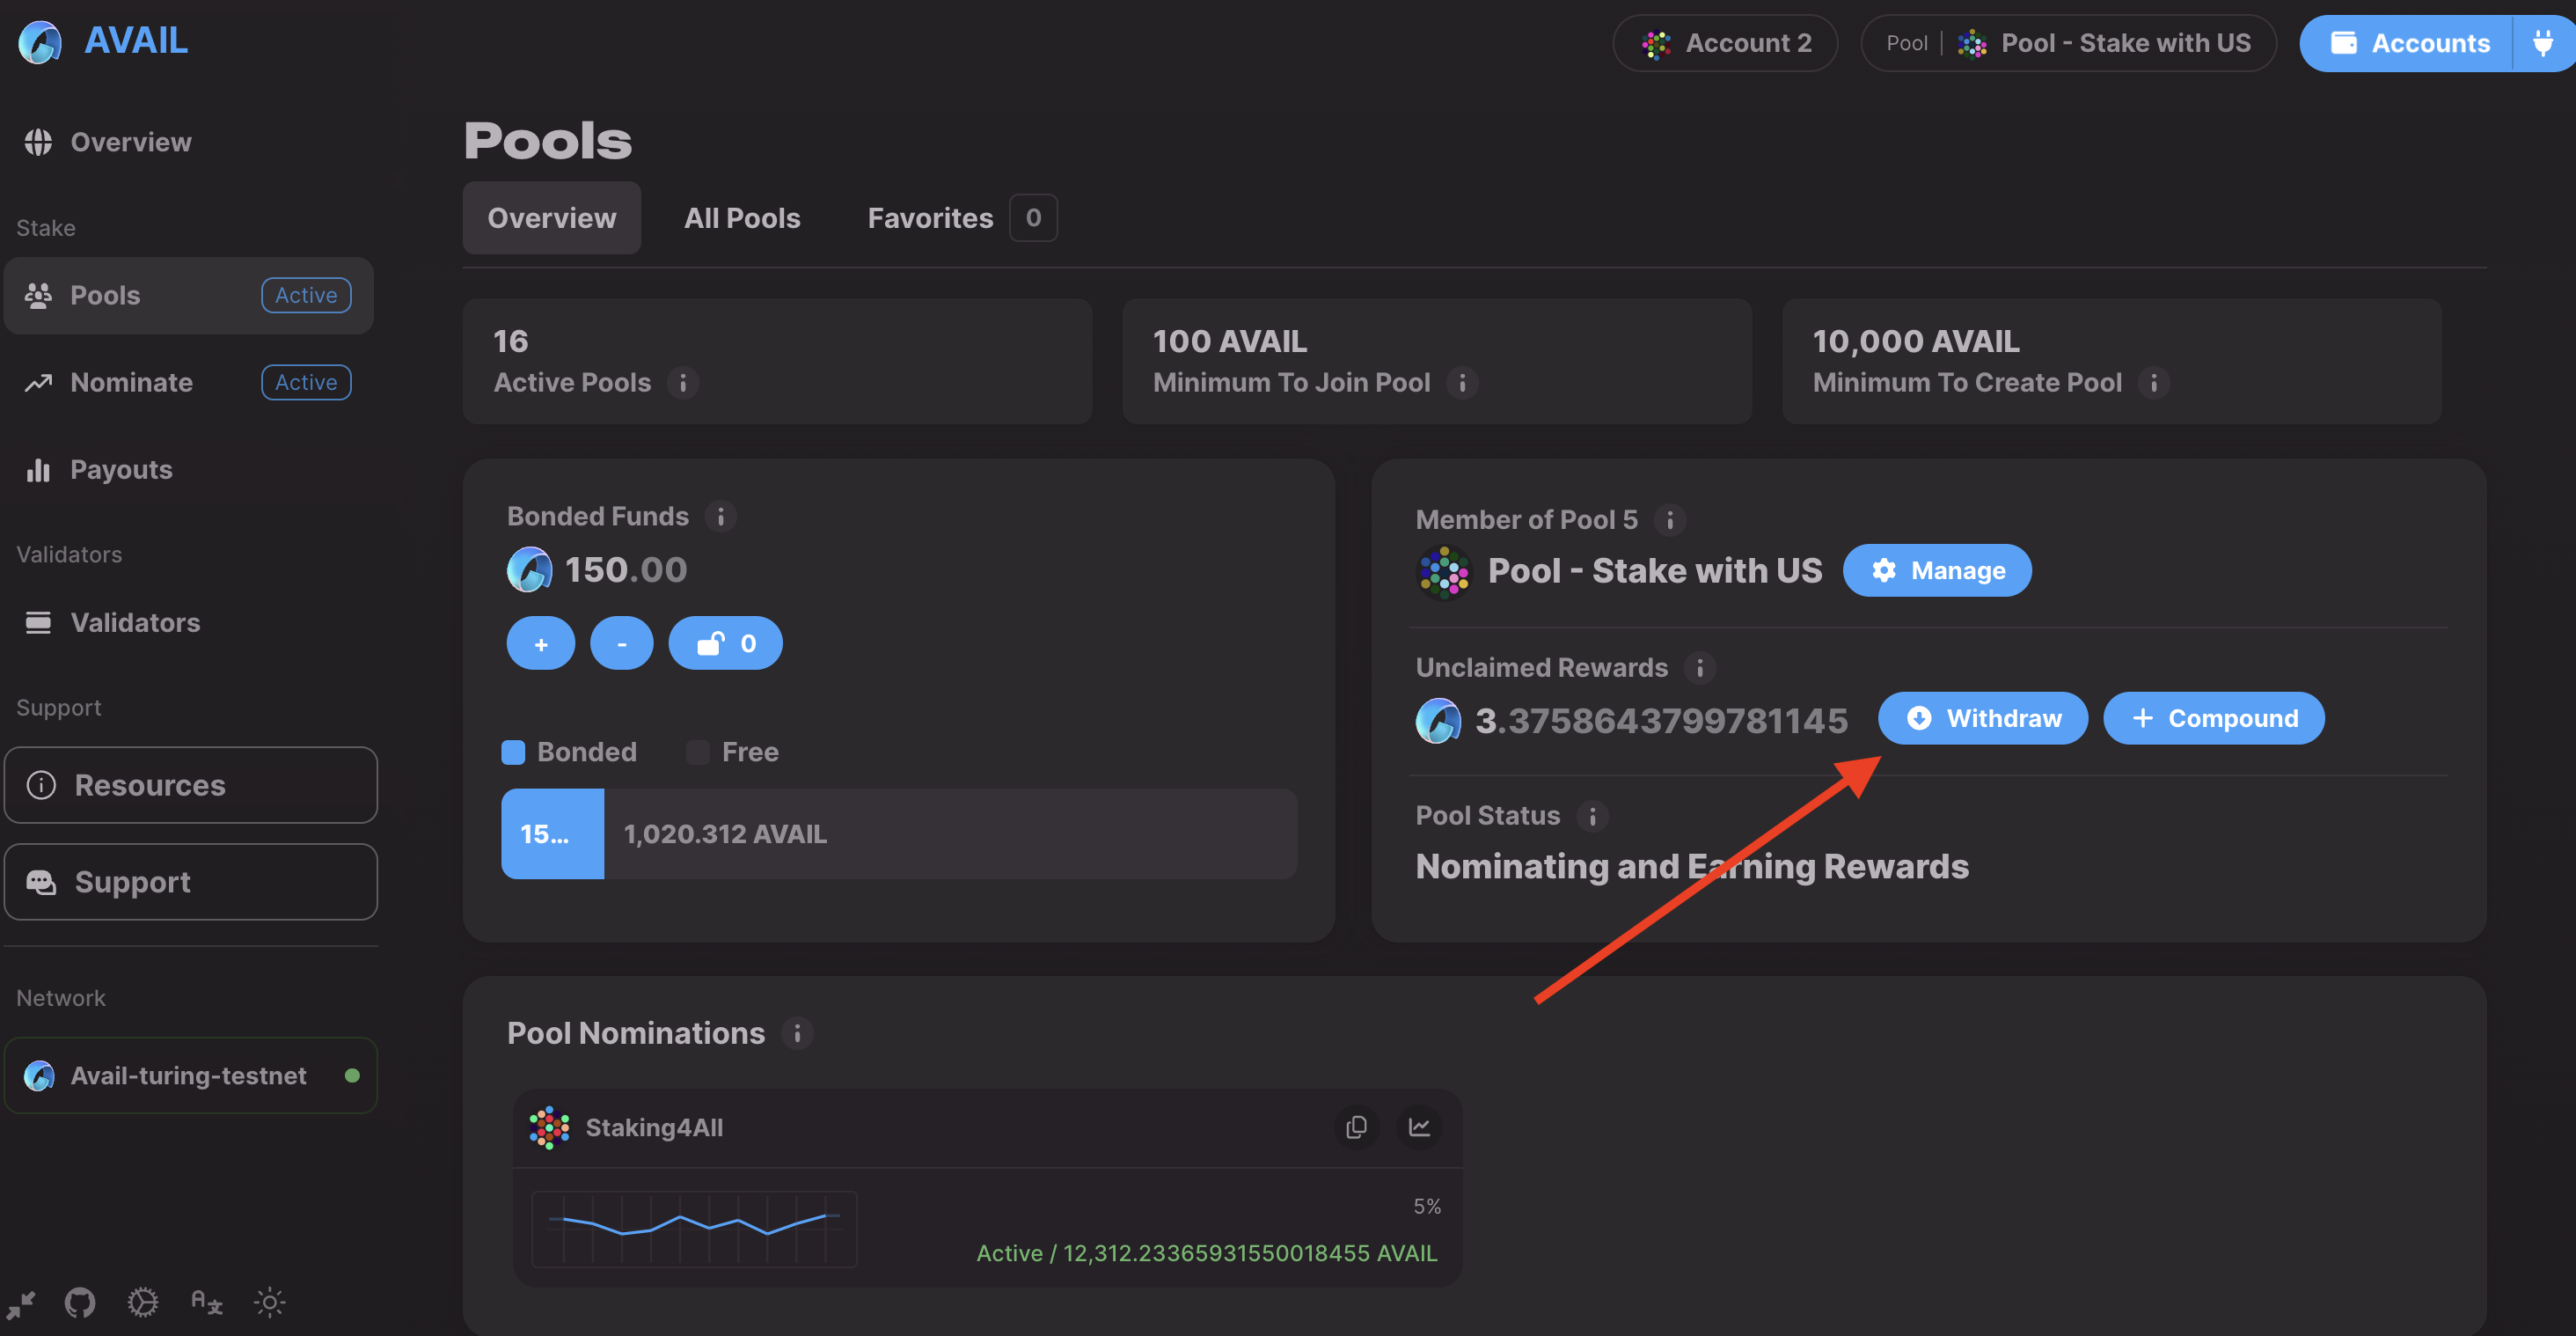Click the plus button to bond more

pos(541,643)
